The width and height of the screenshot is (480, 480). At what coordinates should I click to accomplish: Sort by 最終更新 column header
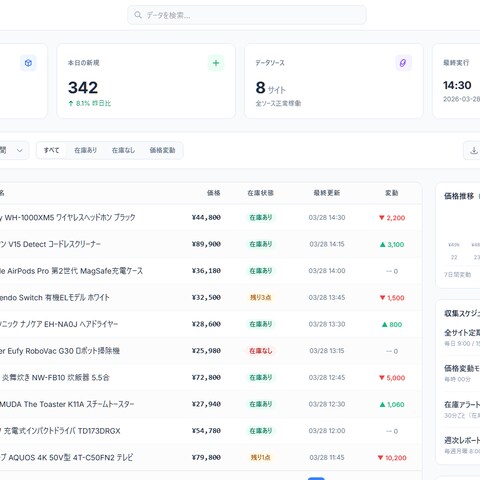(x=327, y=193)
